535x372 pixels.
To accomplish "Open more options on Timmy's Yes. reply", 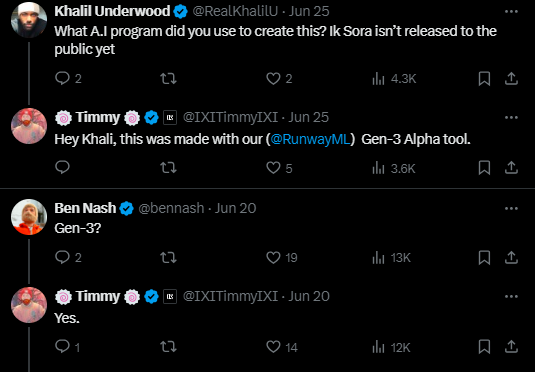I will point(511,296).
